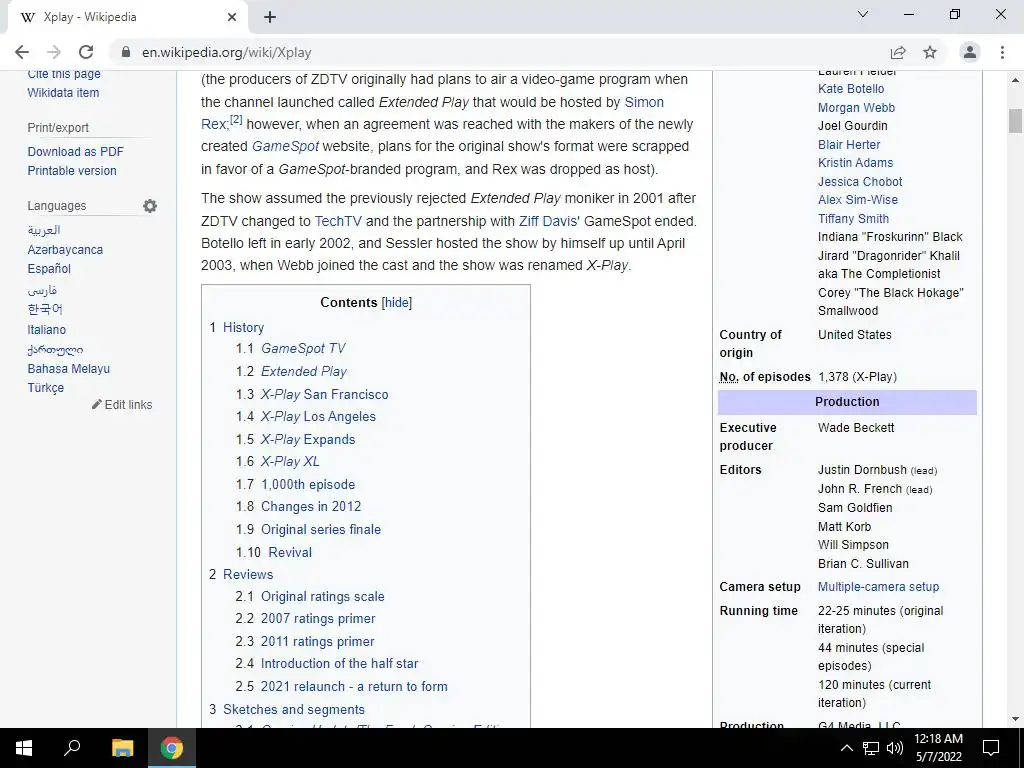Open the taskbar clock and date
1024x768 pixels.
[938, 748]
